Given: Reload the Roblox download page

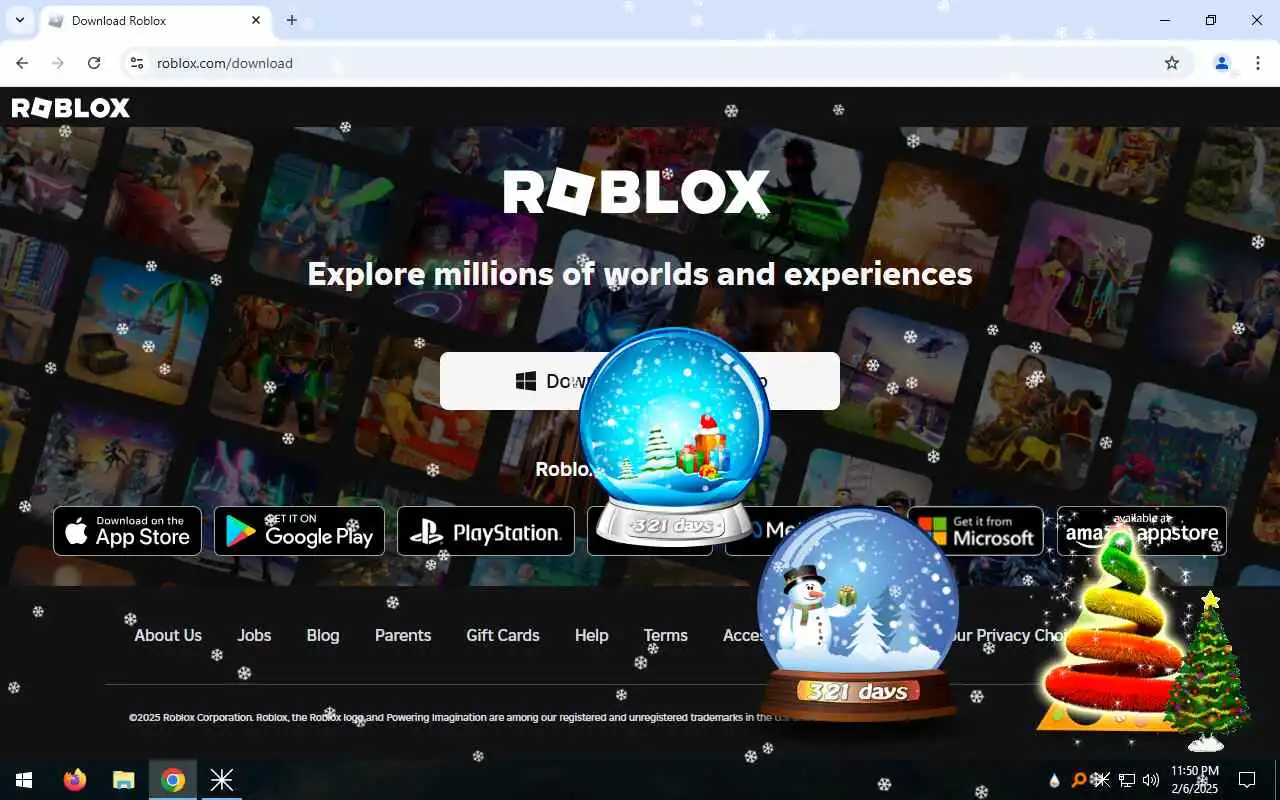Looking at the screenshot, I should [94, 63].
